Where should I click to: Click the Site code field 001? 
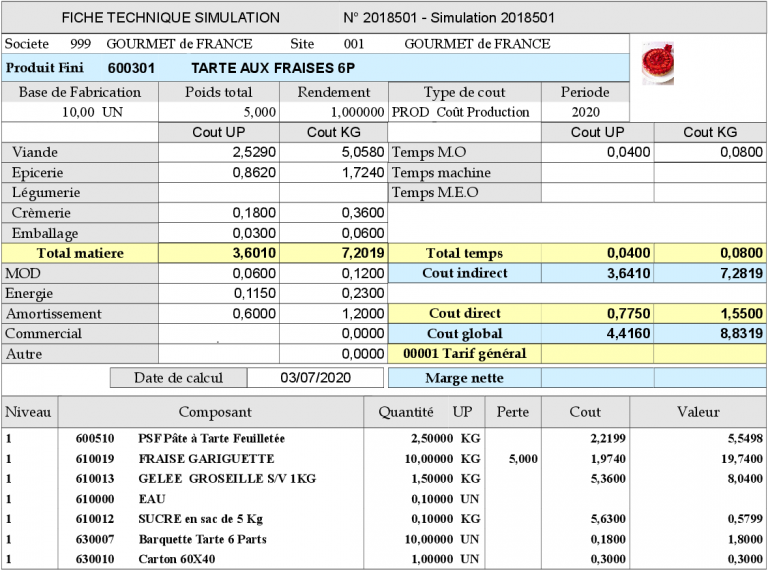[354, 44]
